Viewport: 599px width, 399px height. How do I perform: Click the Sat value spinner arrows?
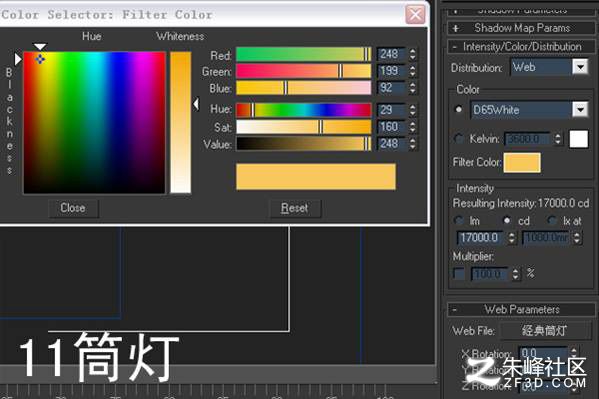click(x=412, y=127)
